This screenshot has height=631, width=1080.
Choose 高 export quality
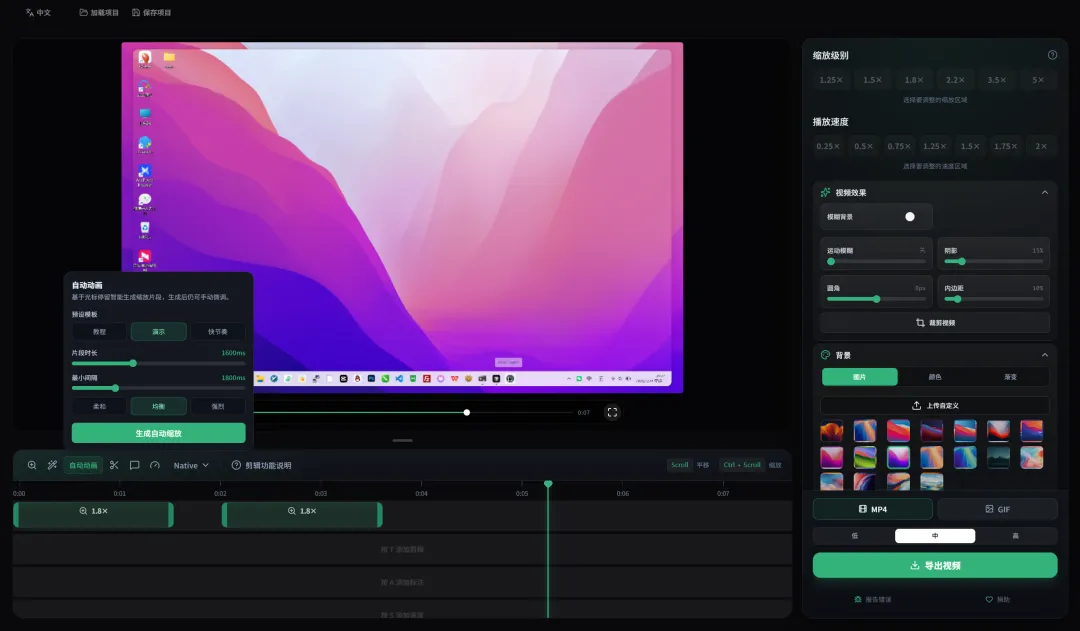pyautogui.click(x=1015, y=536)
